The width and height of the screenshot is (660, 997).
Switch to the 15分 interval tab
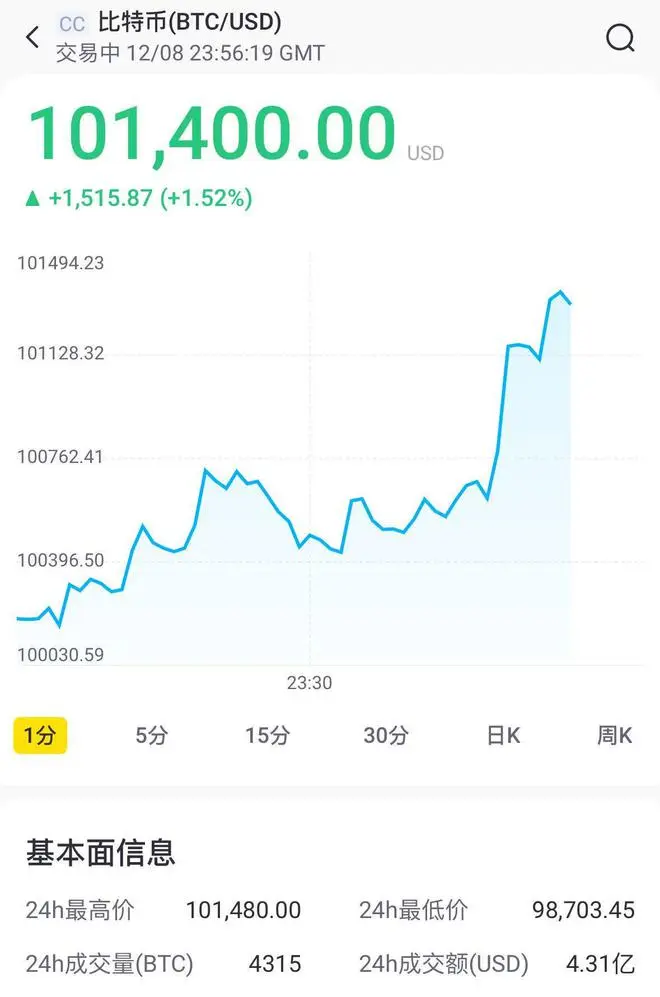pyautogui.click(x=267, y=736)
